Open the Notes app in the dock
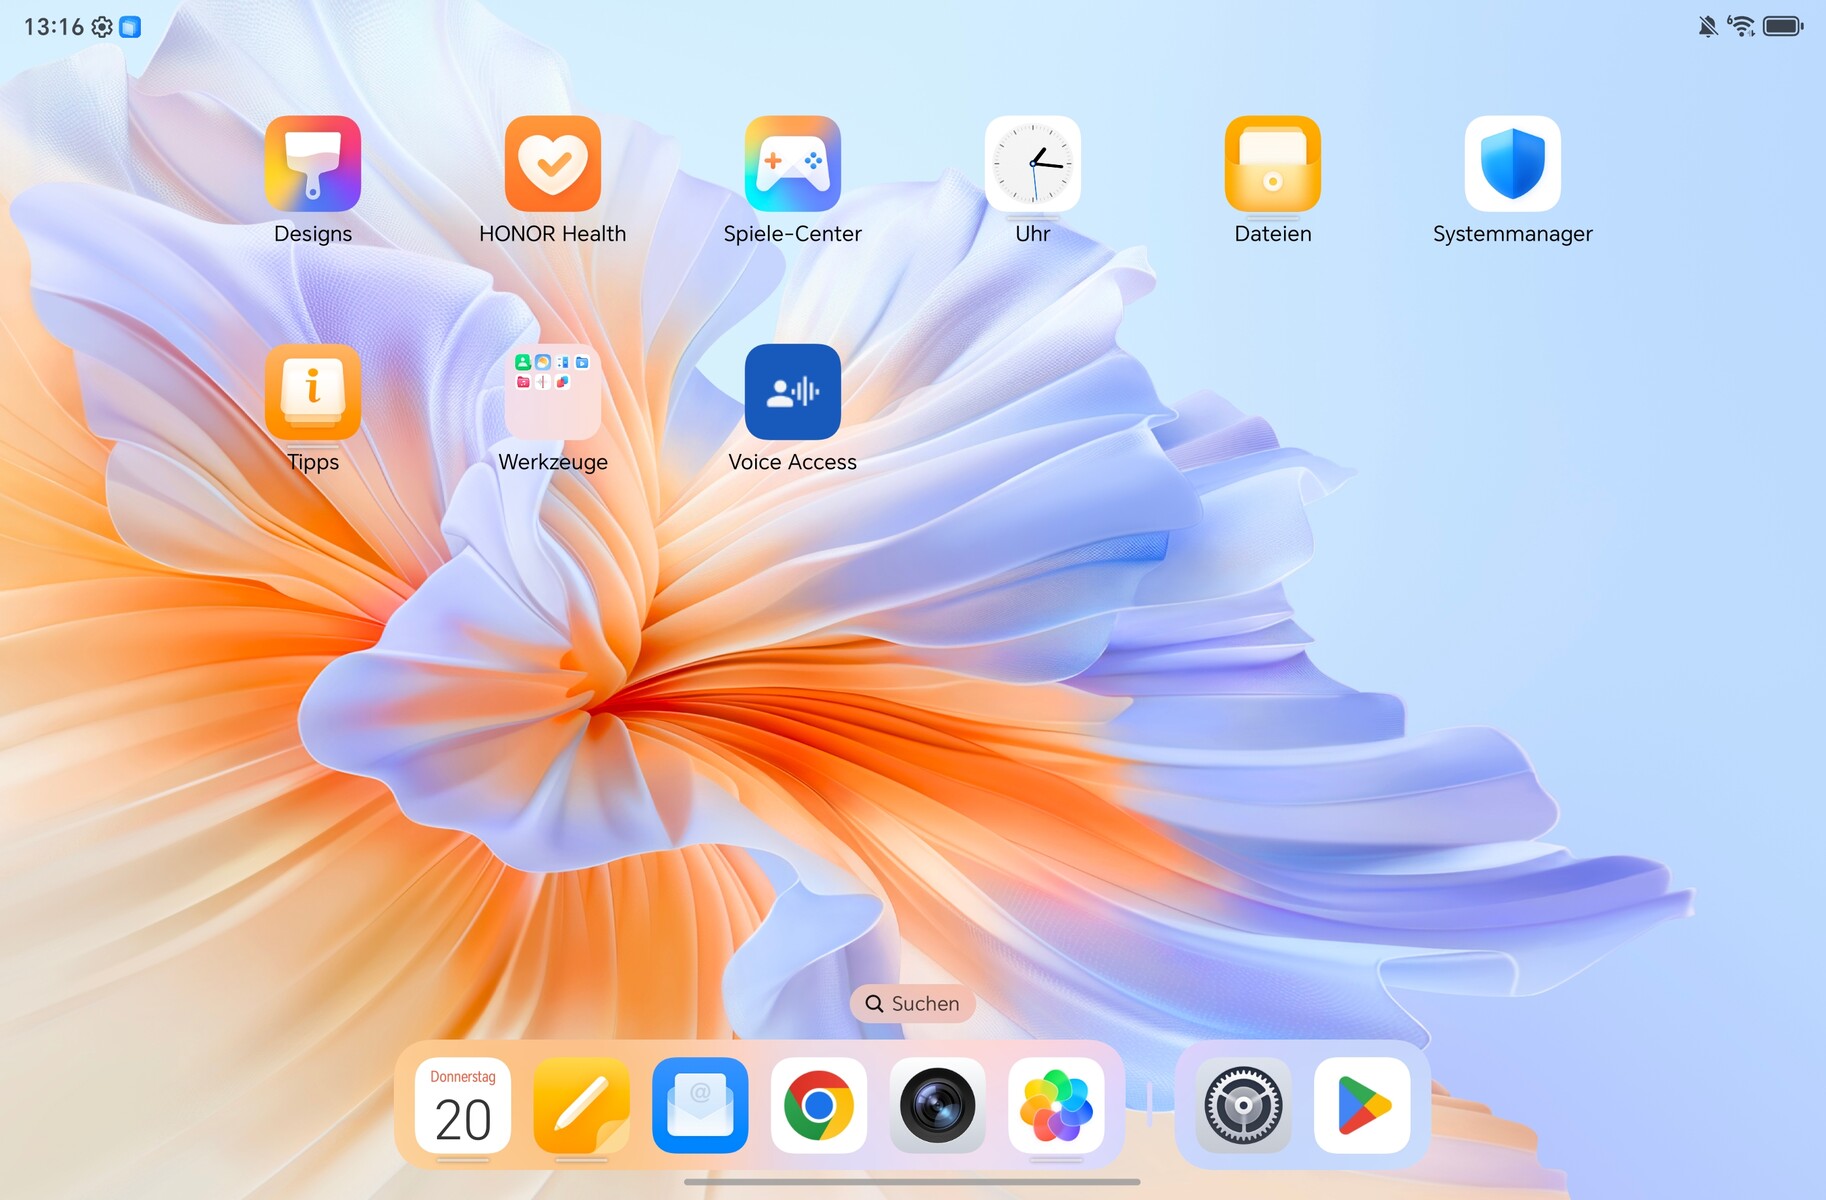 [581, 1106]
